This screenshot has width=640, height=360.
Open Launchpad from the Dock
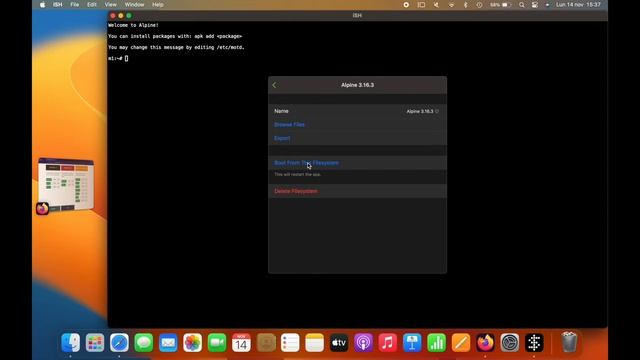pyautogui.click(x=95, y=342)
